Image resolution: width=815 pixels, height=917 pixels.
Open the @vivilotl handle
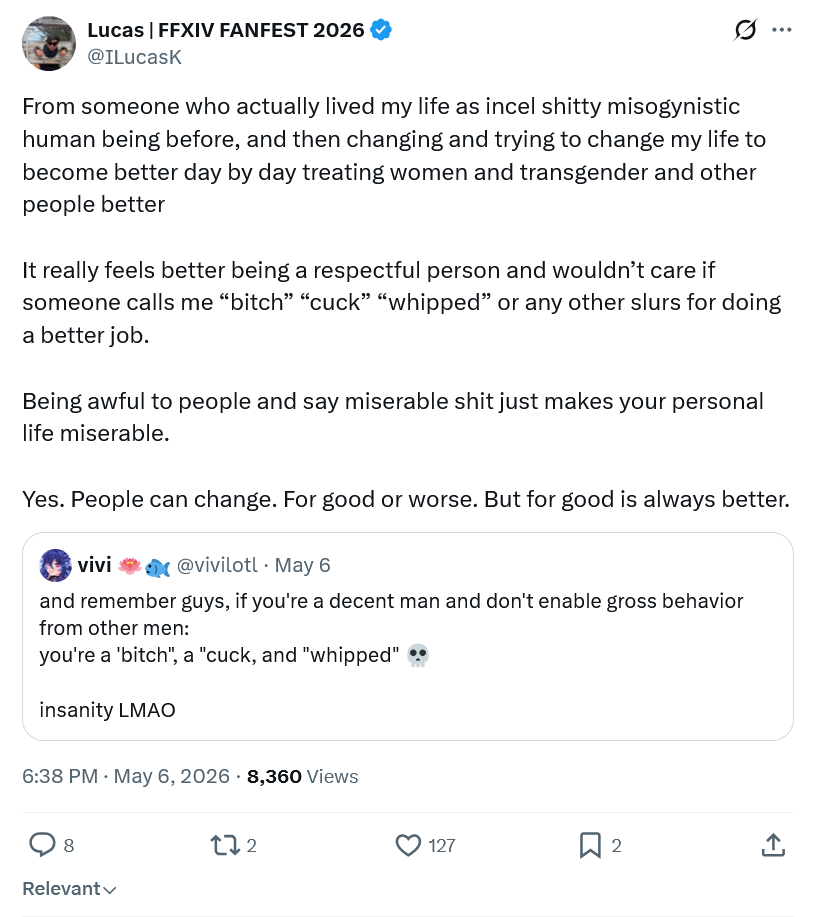[x=217, y=565]
